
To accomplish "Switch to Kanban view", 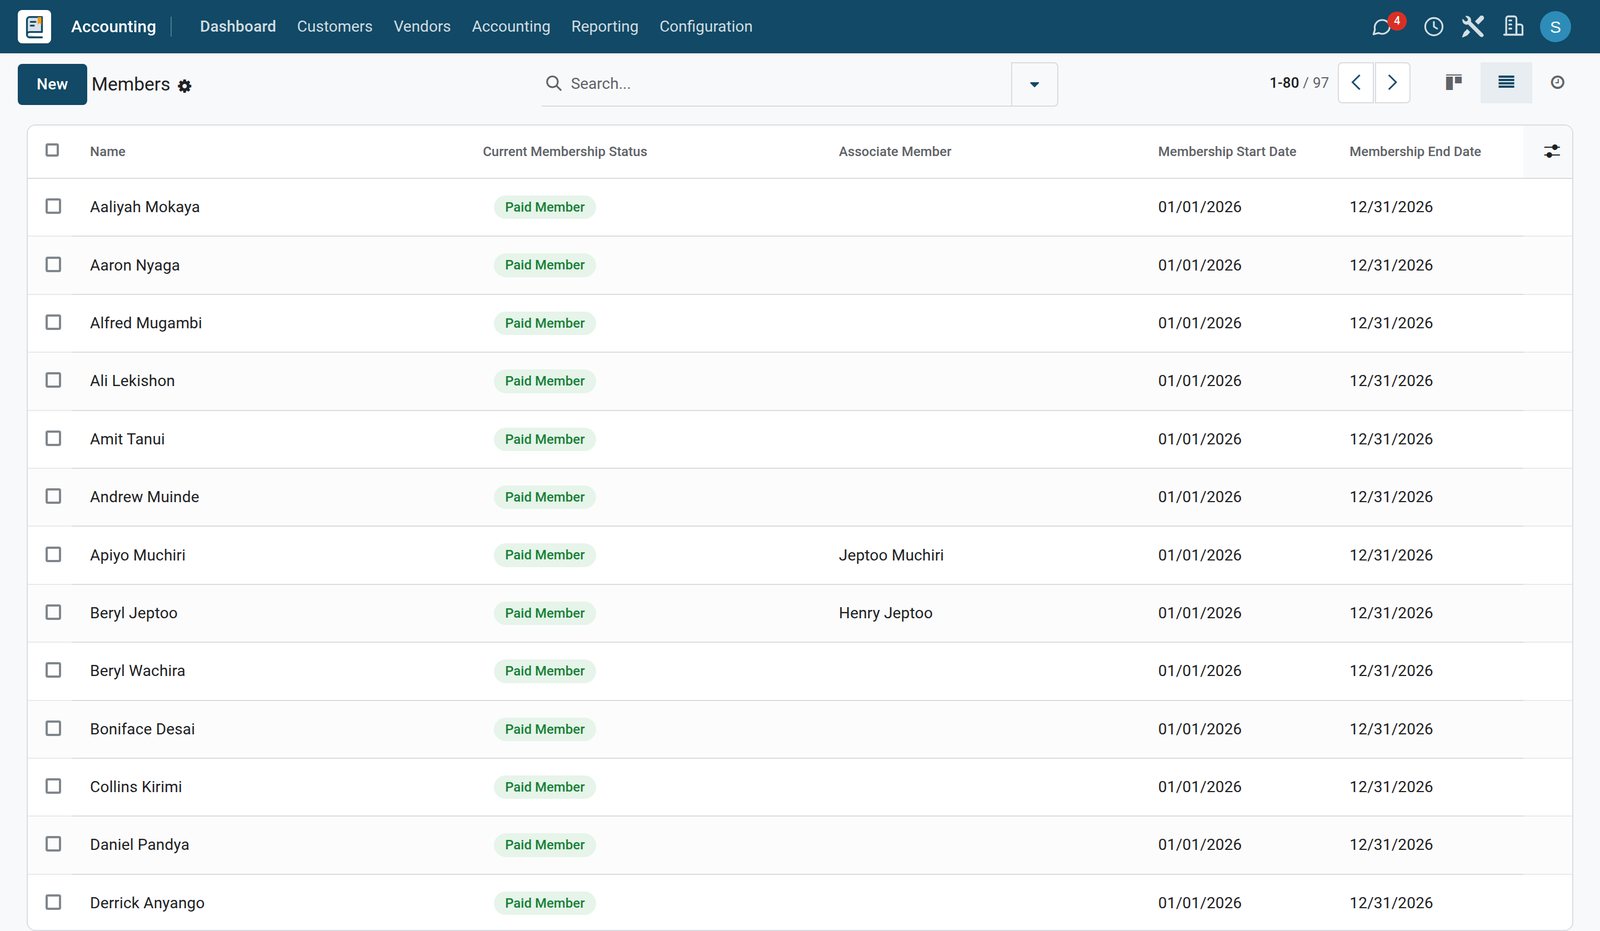I will point(1454,83).
